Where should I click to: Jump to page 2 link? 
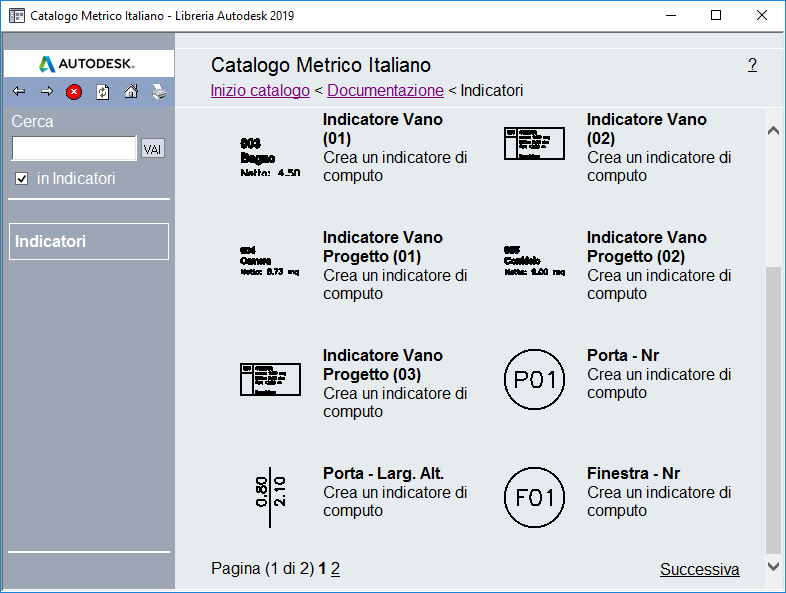[336, 569]
